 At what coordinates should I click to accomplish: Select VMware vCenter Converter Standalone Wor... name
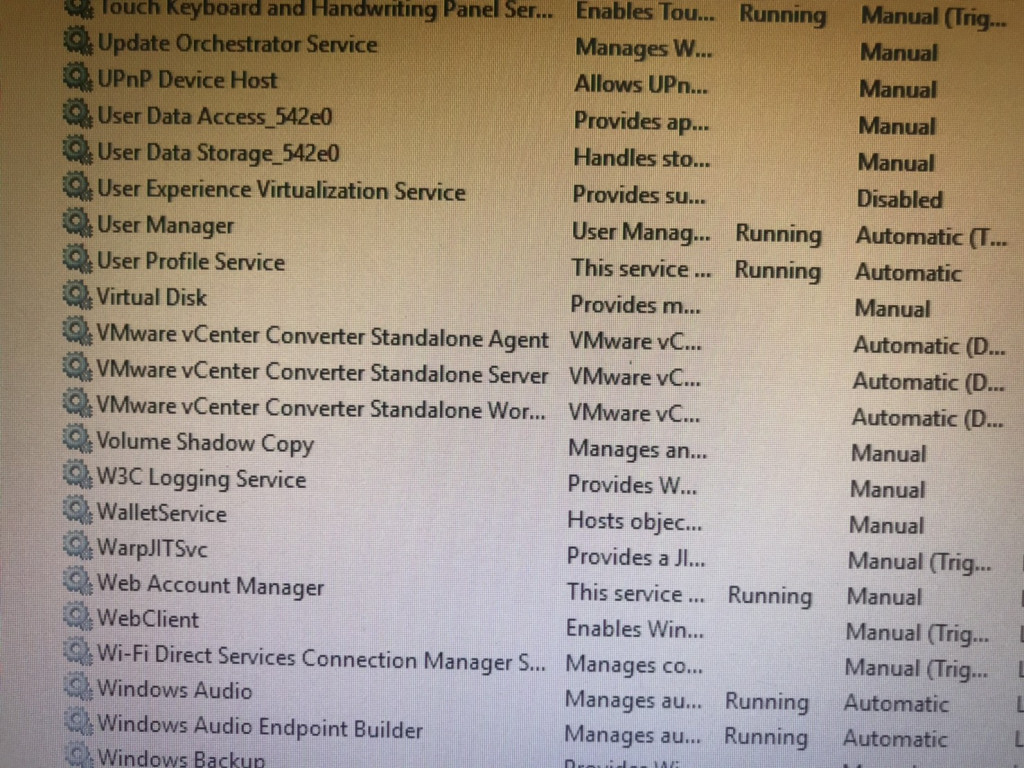tap(321, 408)
